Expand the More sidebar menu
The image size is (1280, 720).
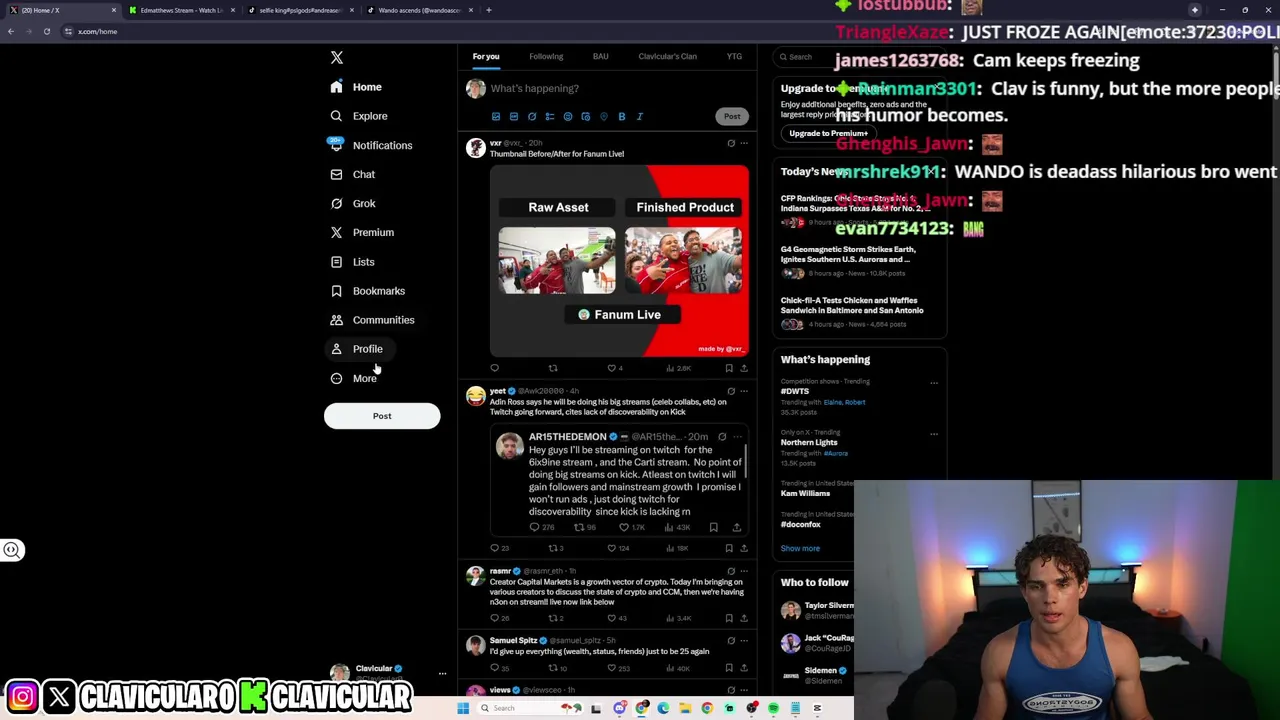point(353,378)
